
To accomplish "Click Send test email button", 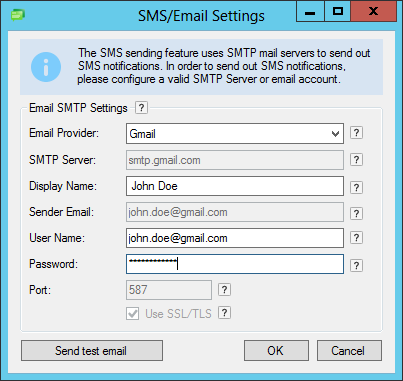I will click(92, 351).
